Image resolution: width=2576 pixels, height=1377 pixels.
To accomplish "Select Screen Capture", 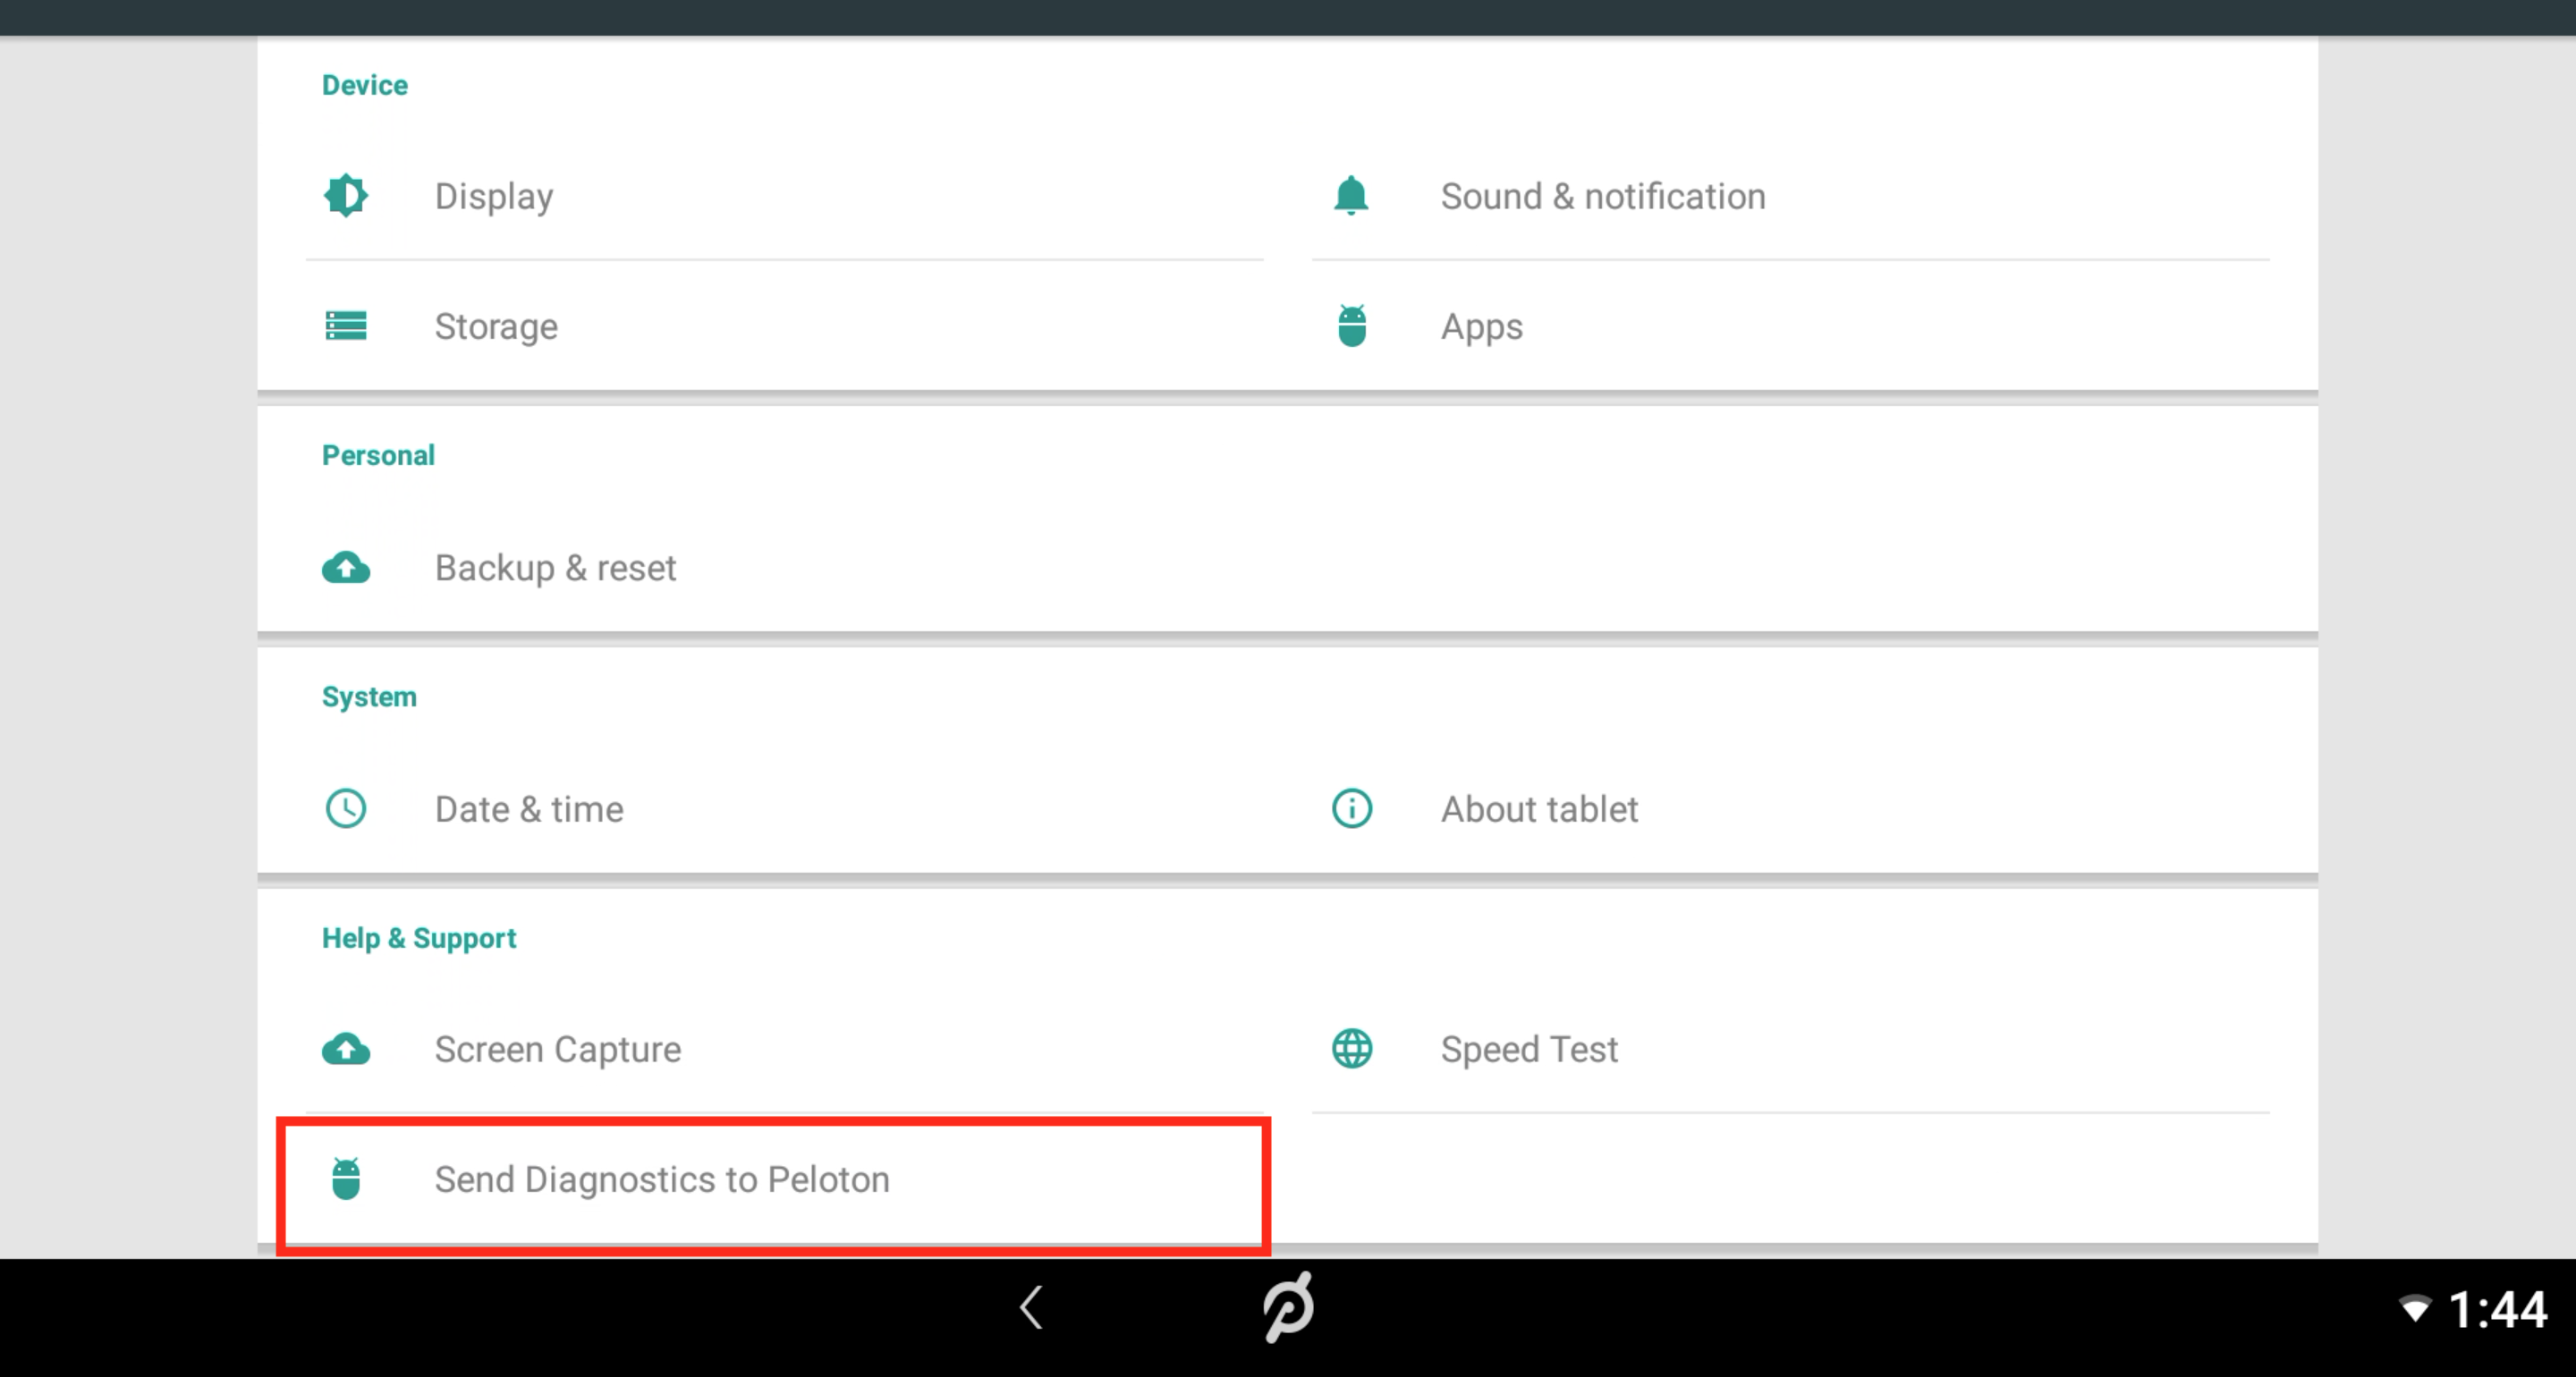I will click(785, 1049).
